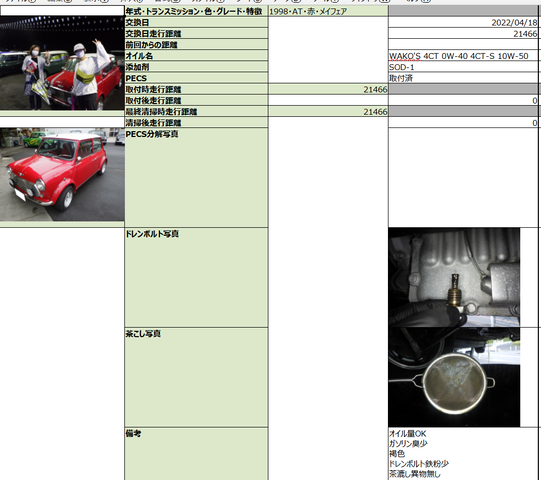
Task: Select the drain bolt photo
Action: click(x=454, y=277)
